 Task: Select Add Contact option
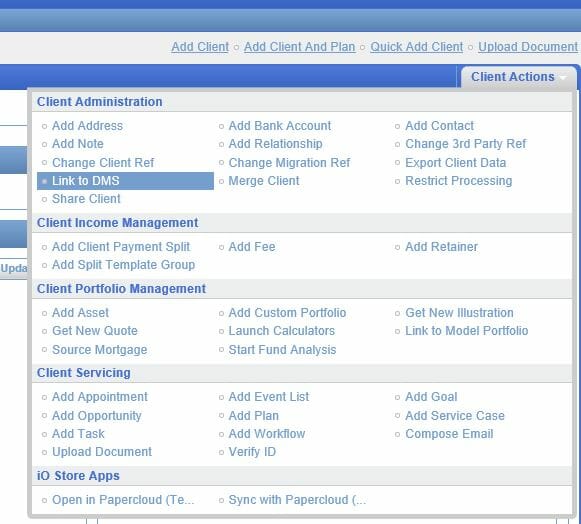[x=439, y=126]
